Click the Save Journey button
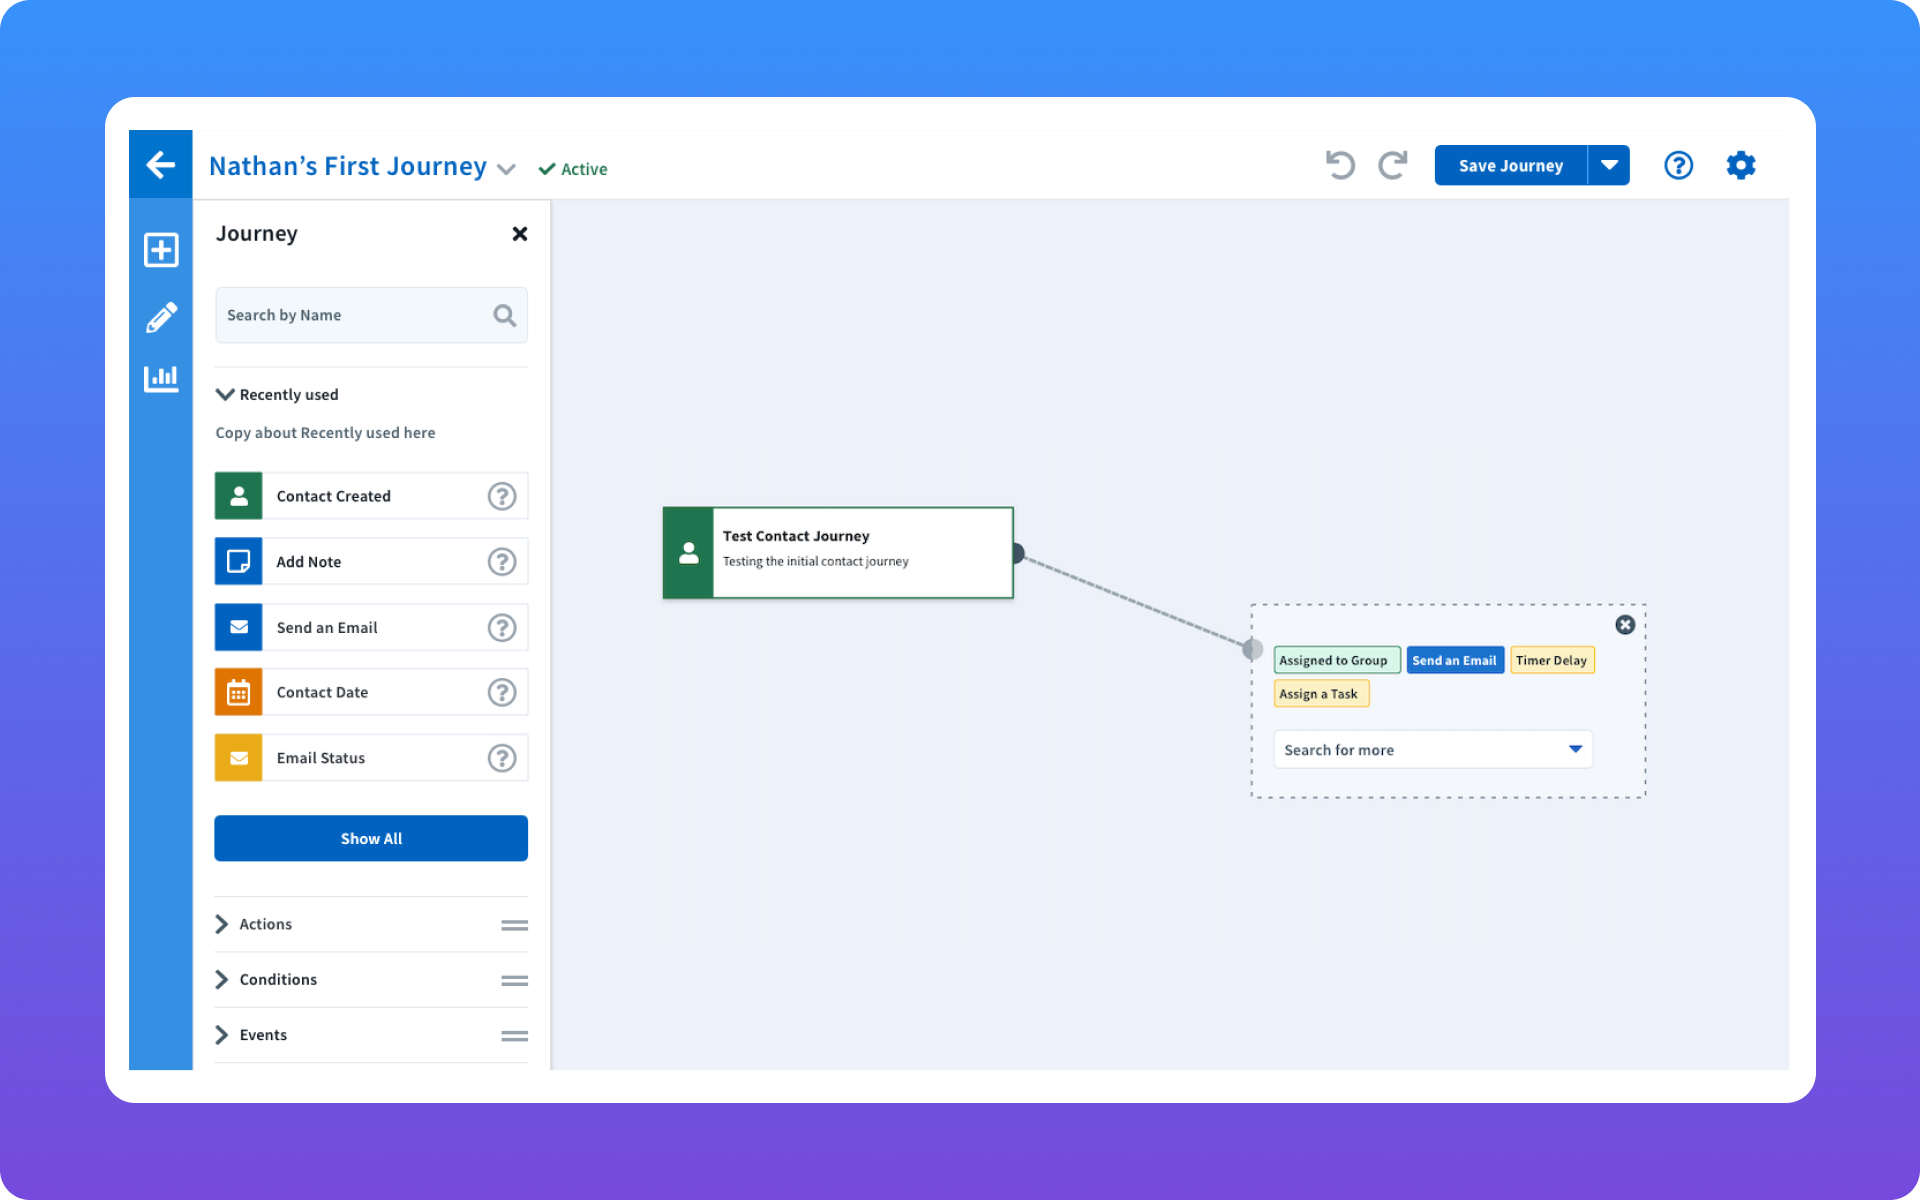 click(x=1510, y=165)
